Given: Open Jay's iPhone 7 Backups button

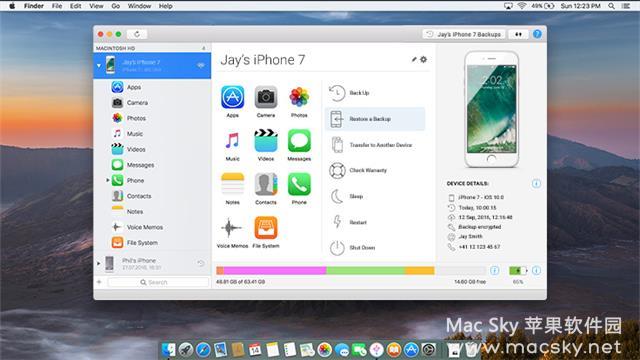Looking at the screenshot, I should (464, 34).
